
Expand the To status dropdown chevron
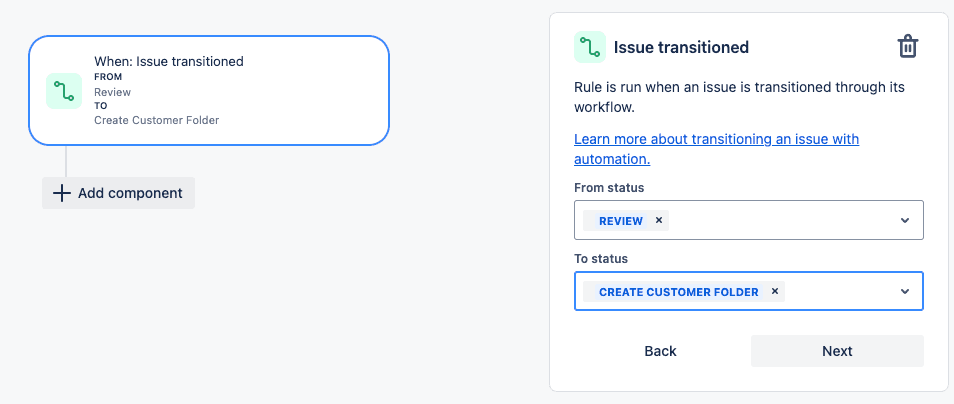click(x=905, y=291)
